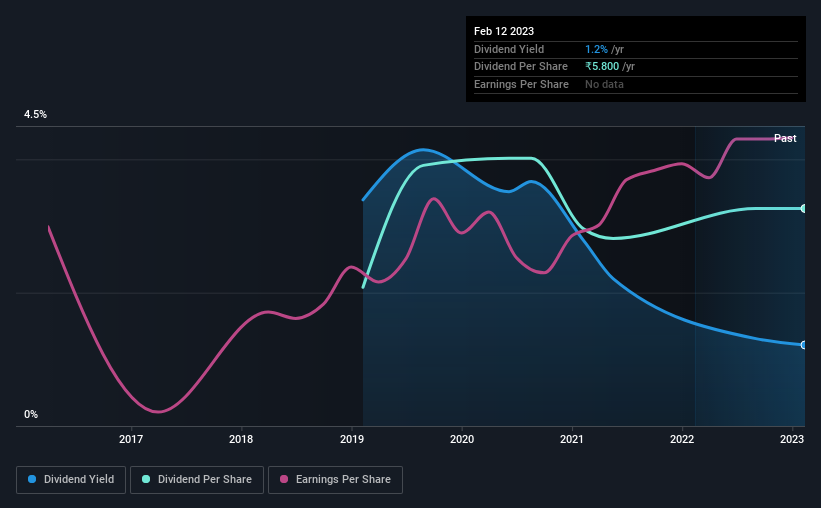Select the 2023 x-axis label
Viewport: 821px width, 508px height.
(792, 439)
